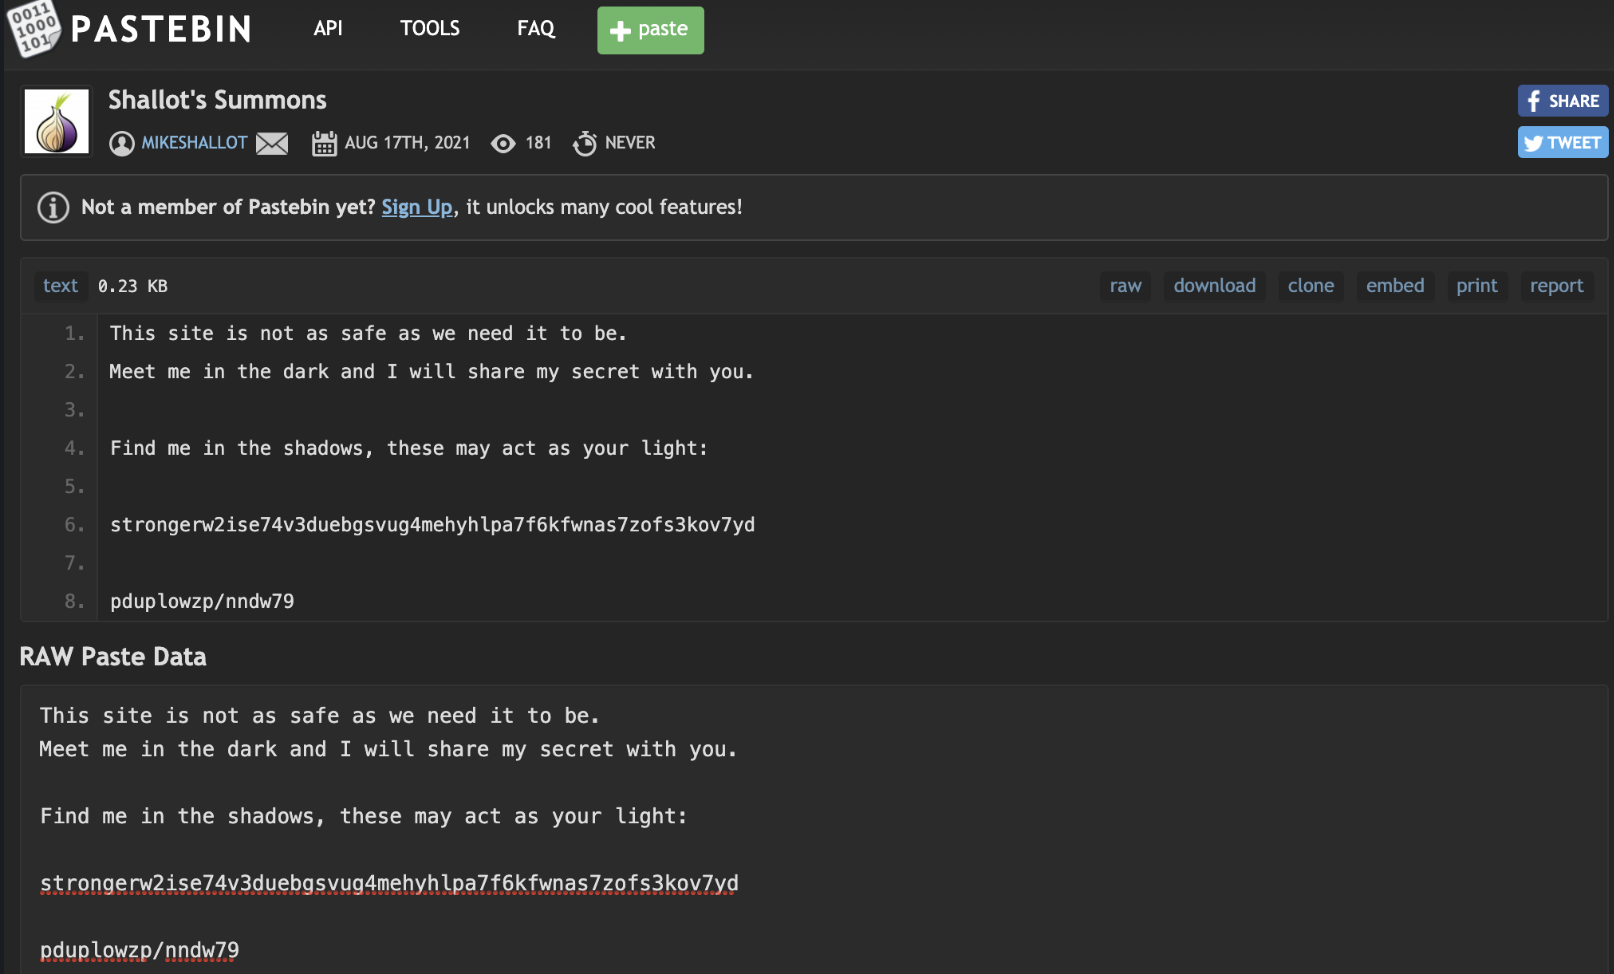This screenshot has height=974, width=1614.
Task: Click the expiration timer icon
Action: [x=585, y=144]
